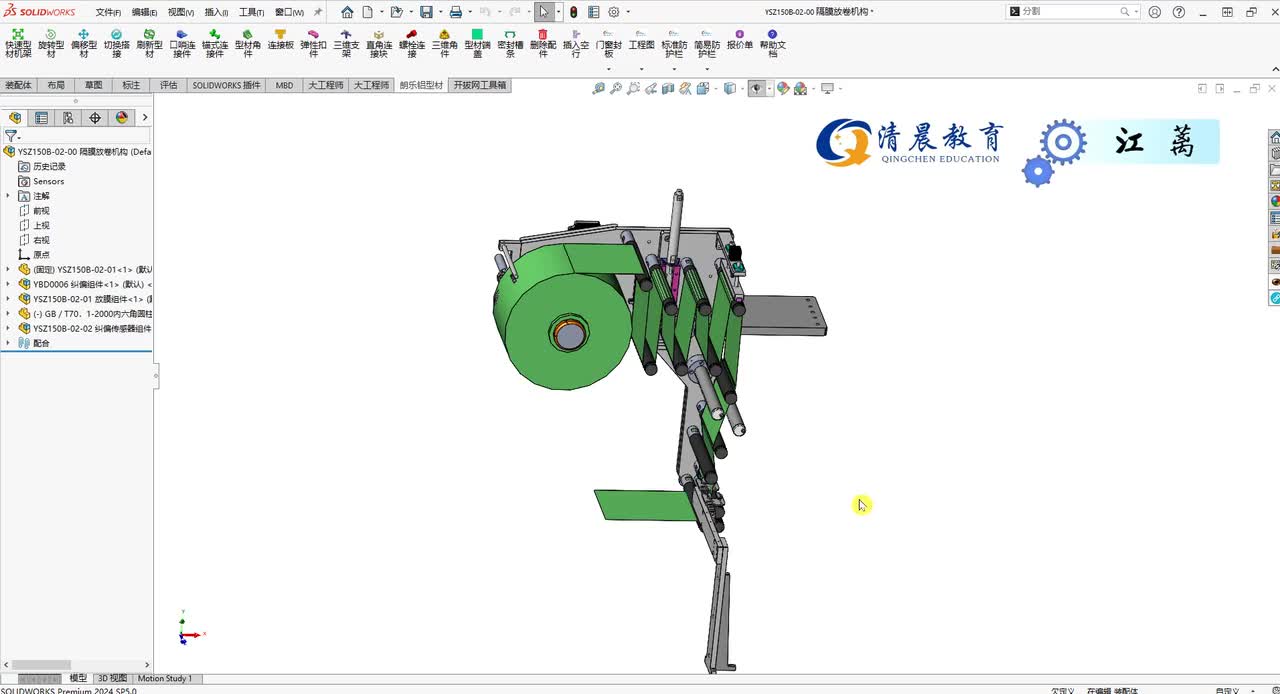Select the 历史记录 tree item

coord(42,167)
